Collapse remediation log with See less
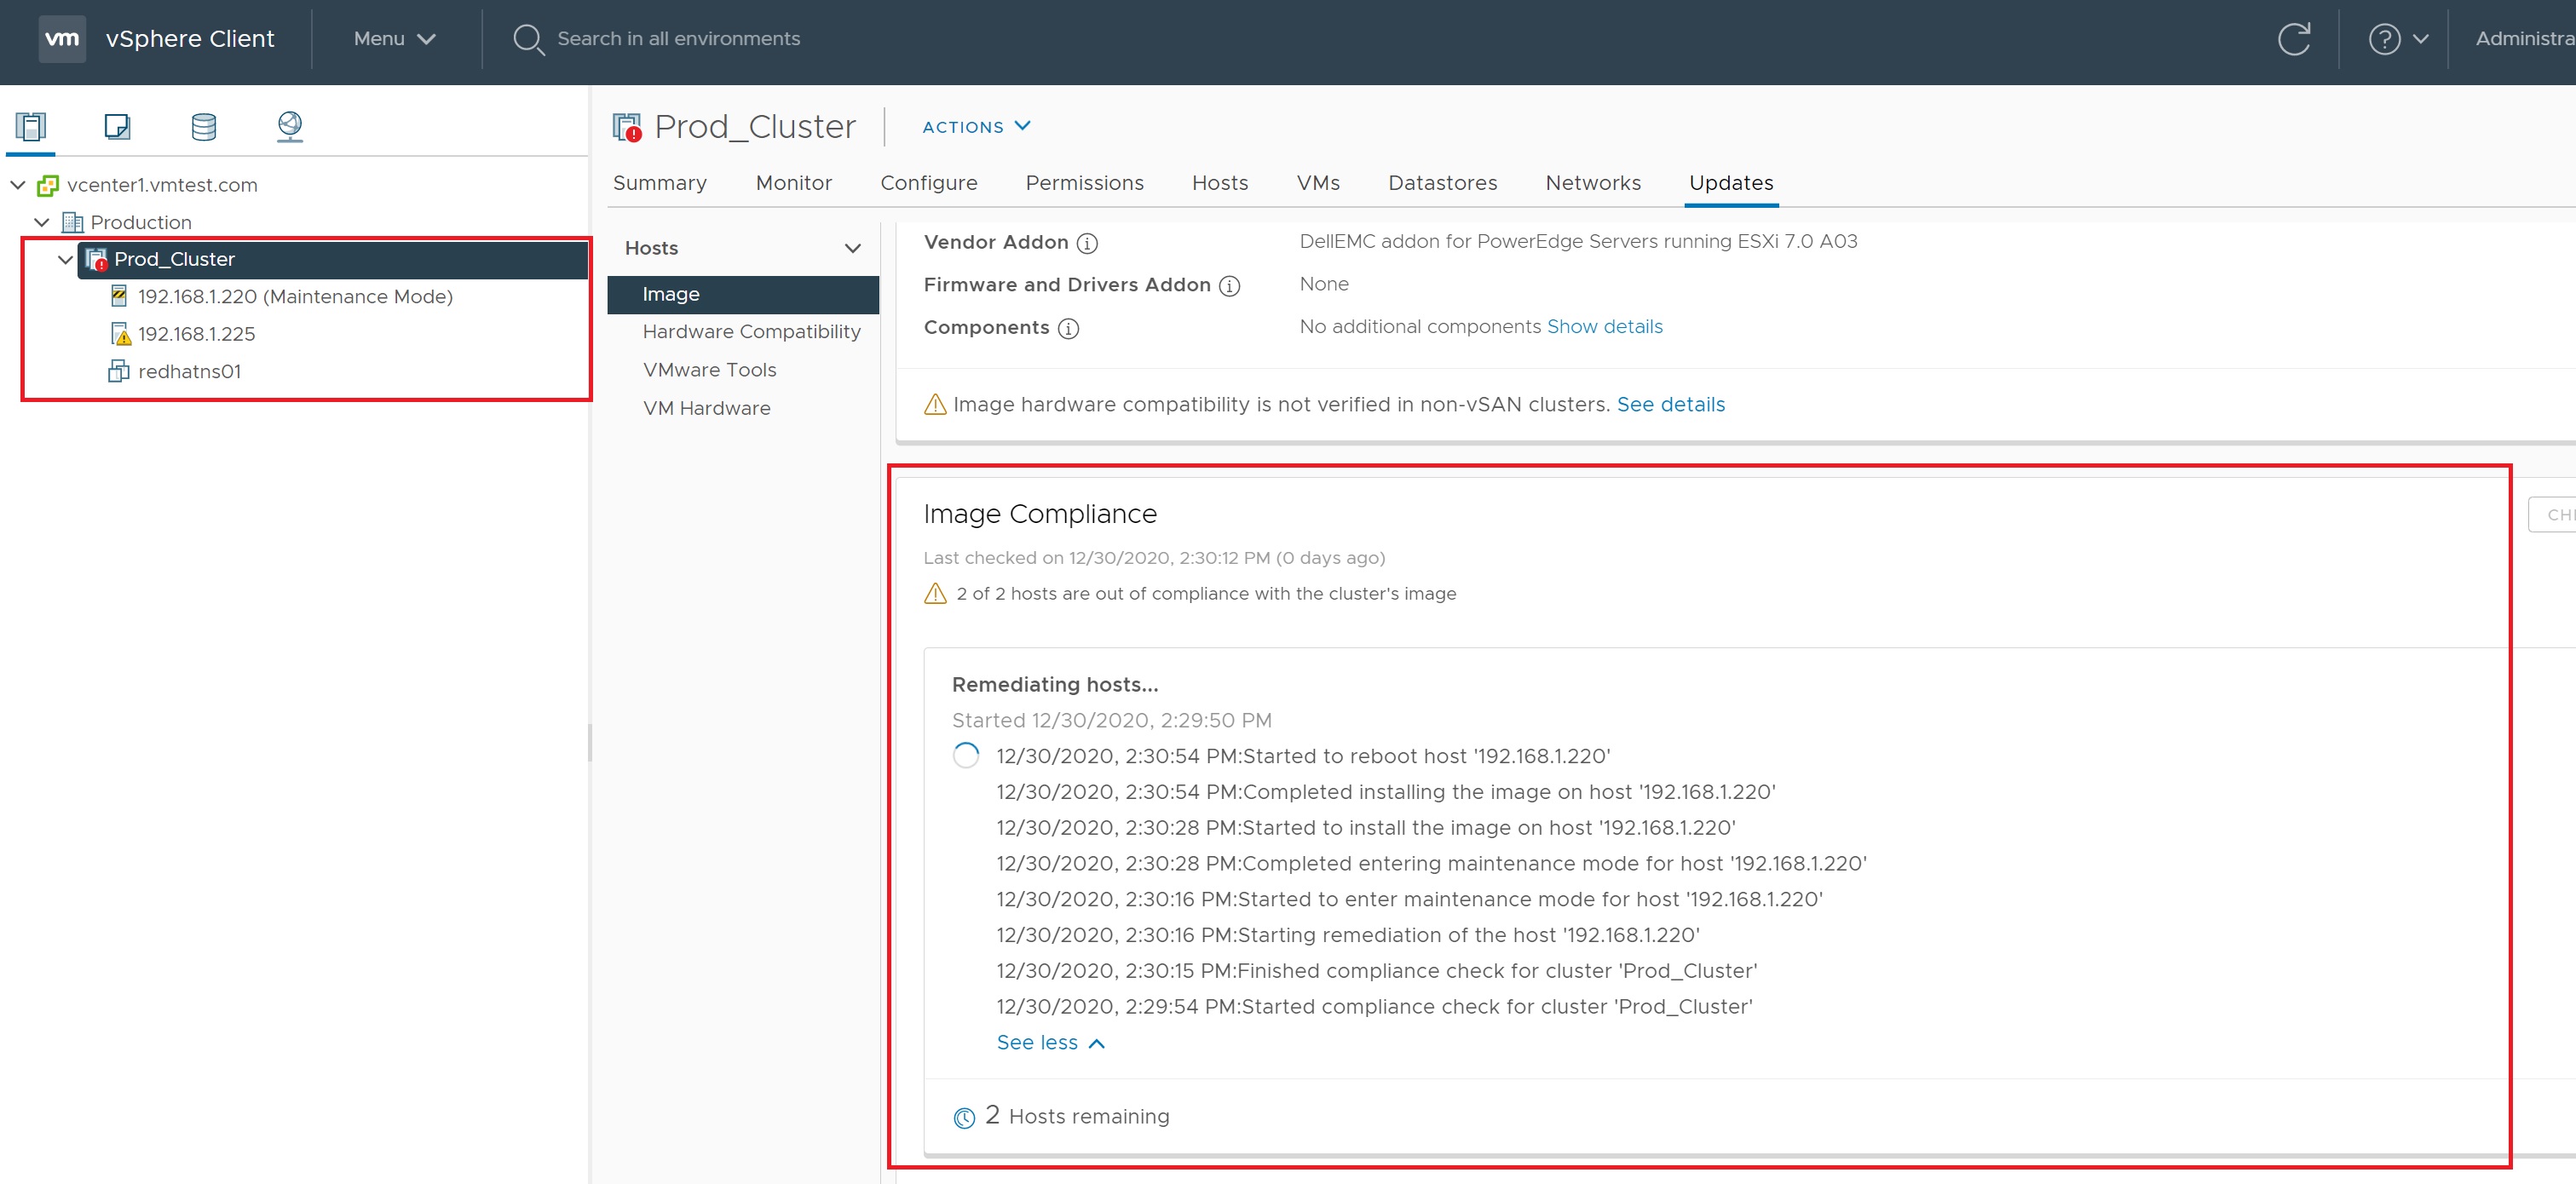 [1050, 1042]
